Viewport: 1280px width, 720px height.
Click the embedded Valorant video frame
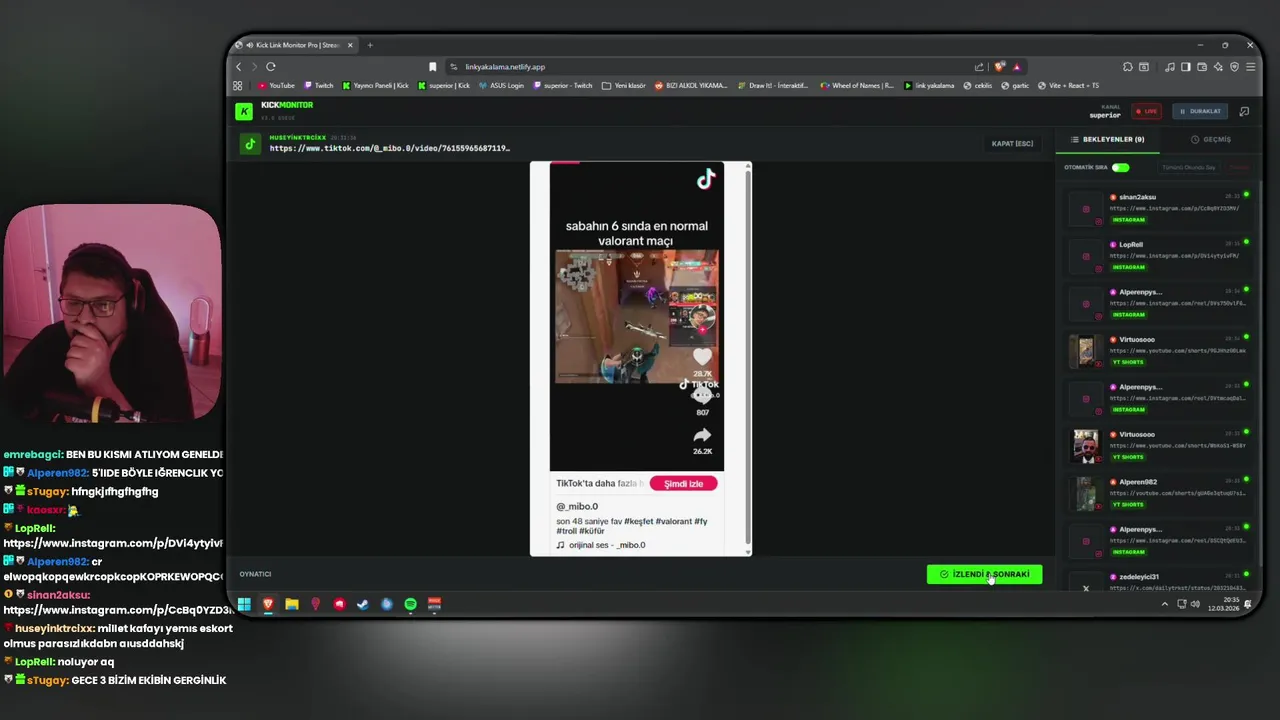637,316
